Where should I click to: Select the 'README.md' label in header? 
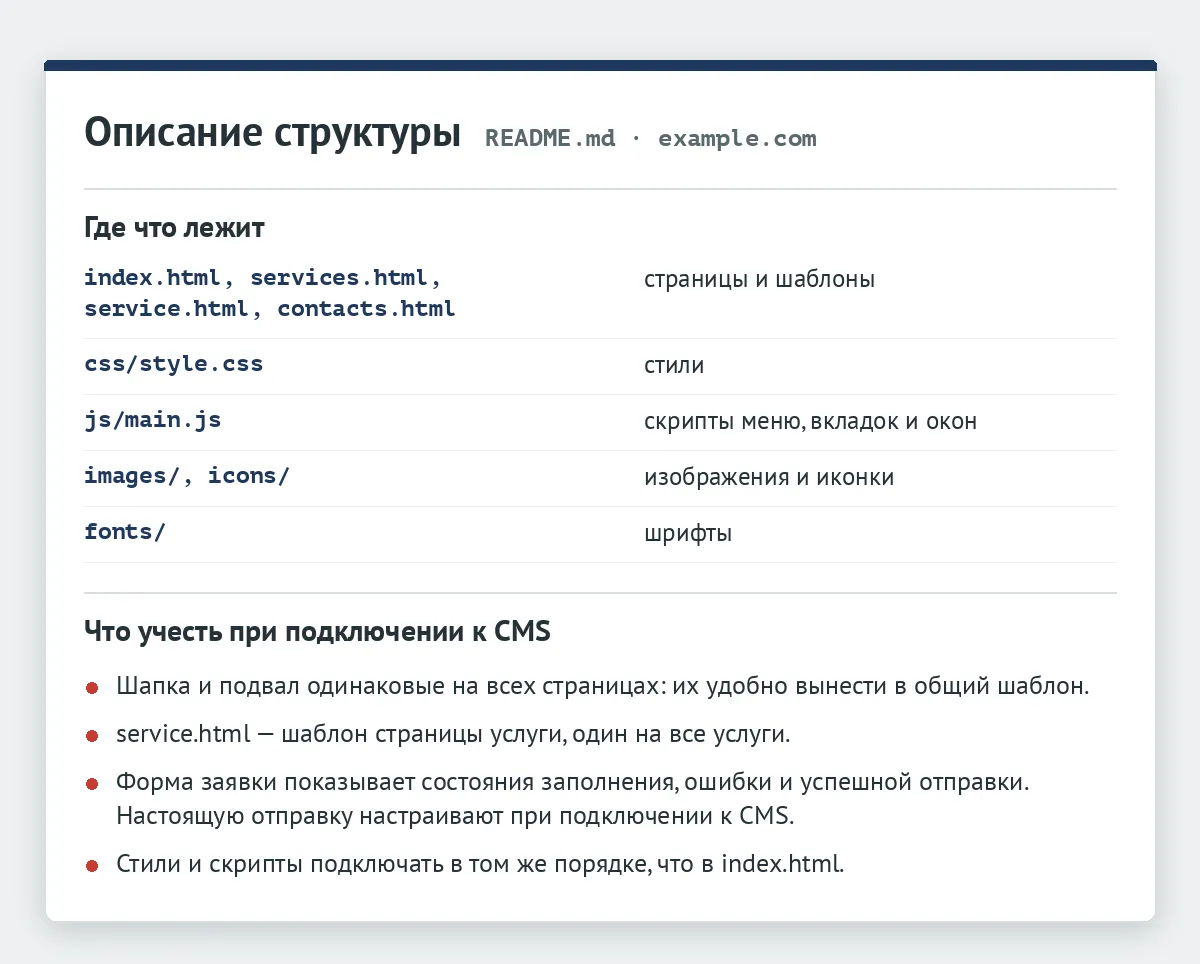pyautogui.click(x=551, y=138)
